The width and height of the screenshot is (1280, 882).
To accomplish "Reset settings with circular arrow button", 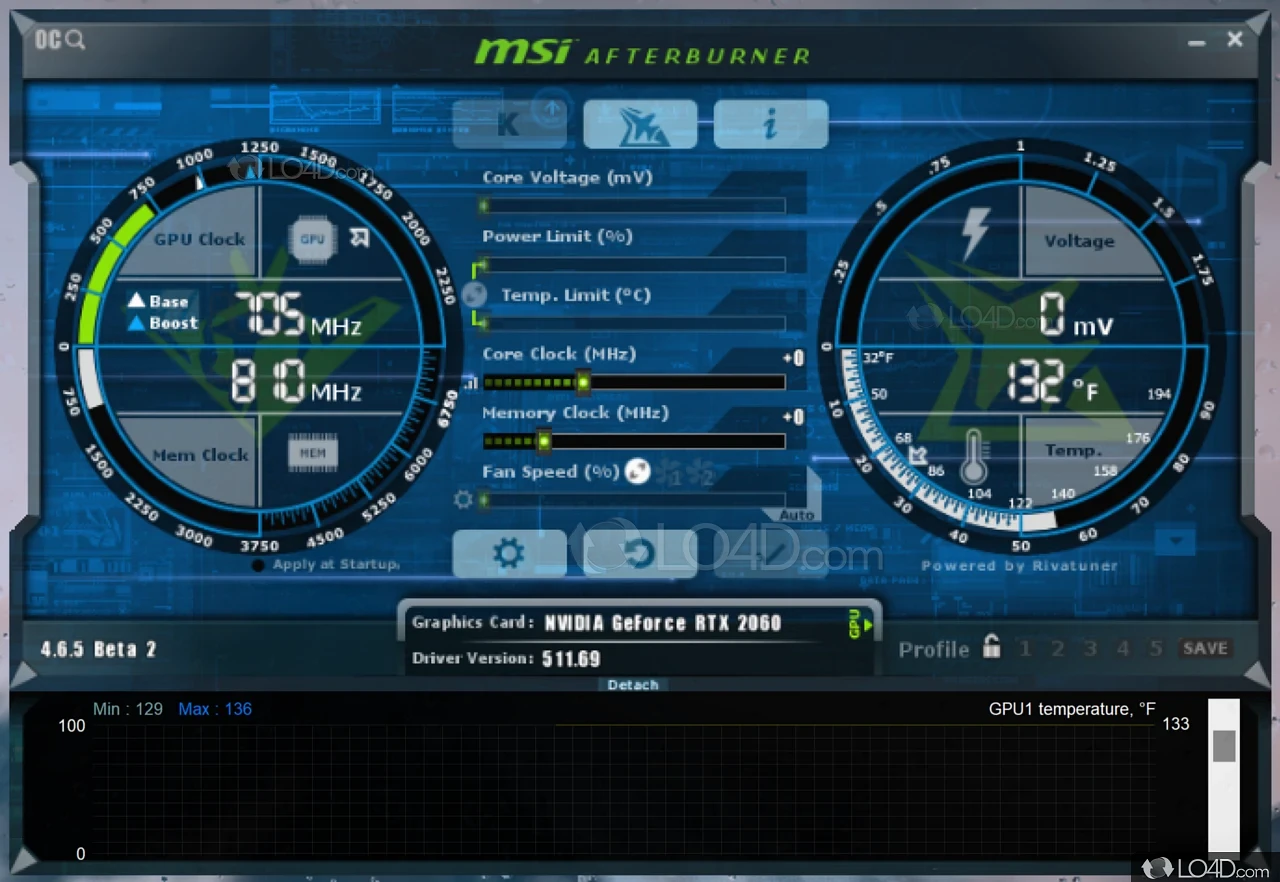I will [x=640, y=553].
